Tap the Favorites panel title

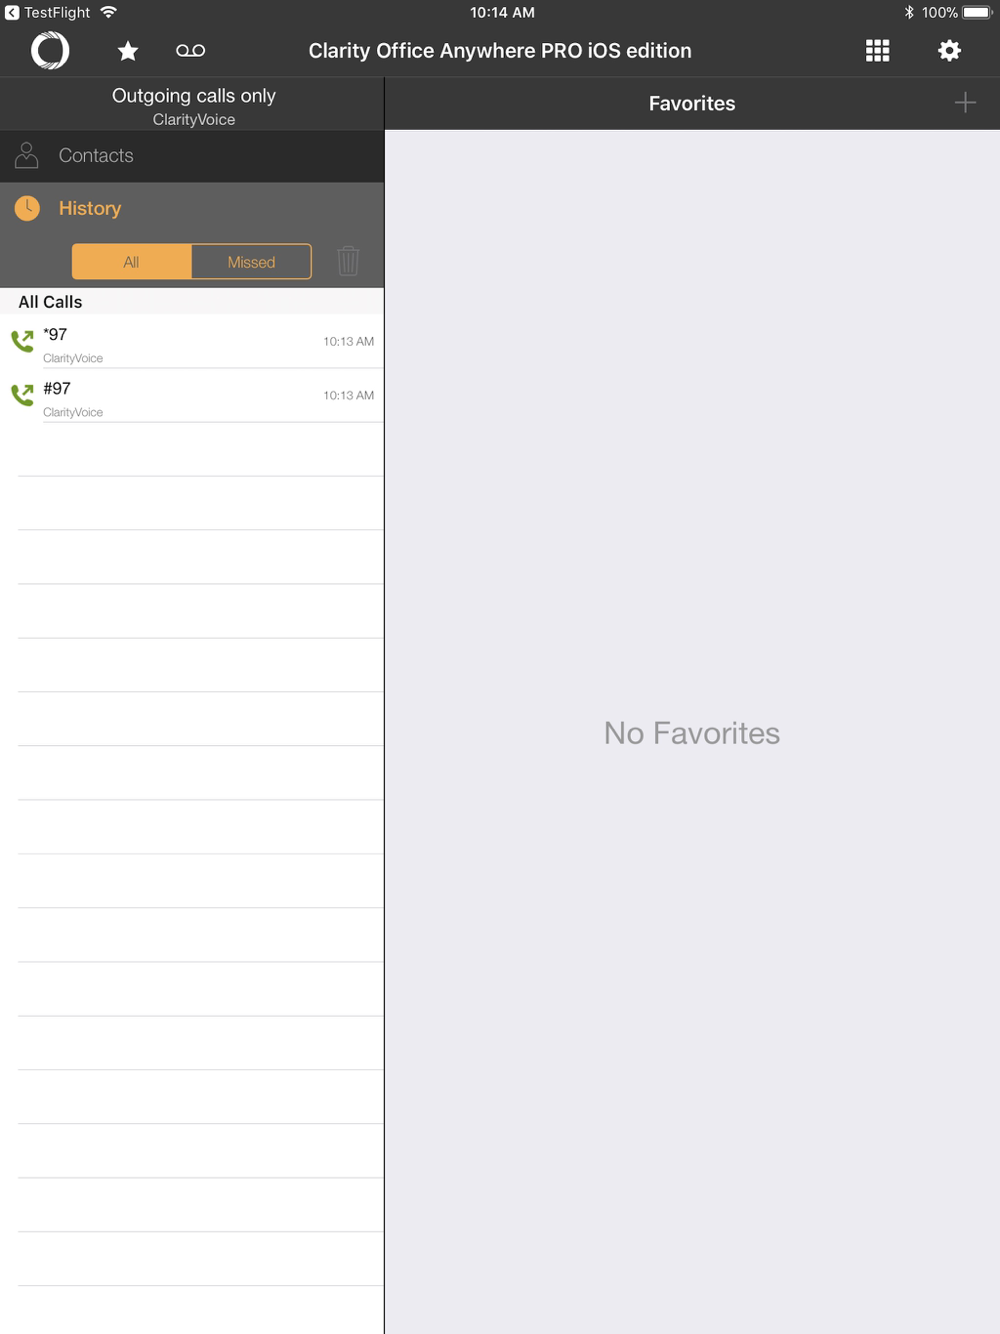coord(692,103)
